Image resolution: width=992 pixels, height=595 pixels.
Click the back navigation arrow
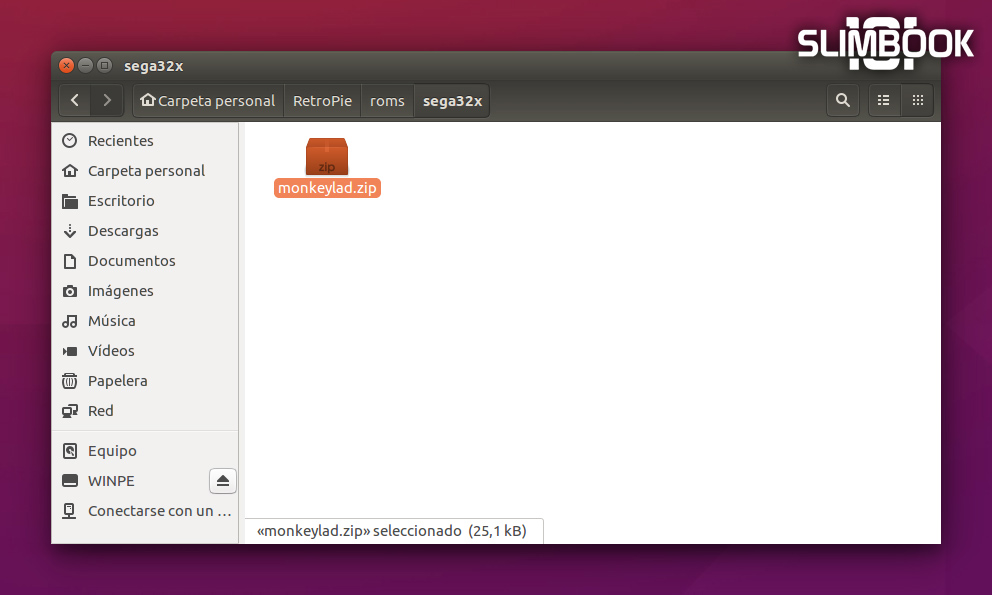[75, 100]
